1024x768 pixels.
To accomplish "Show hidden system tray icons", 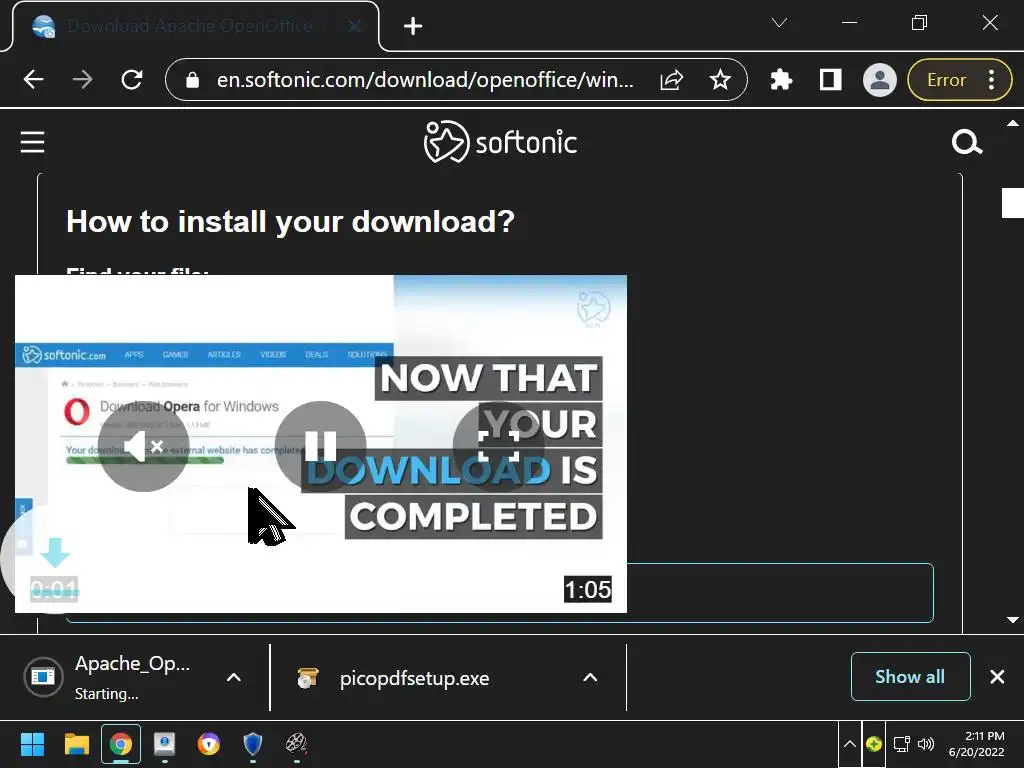I will (x=850, y=744).
